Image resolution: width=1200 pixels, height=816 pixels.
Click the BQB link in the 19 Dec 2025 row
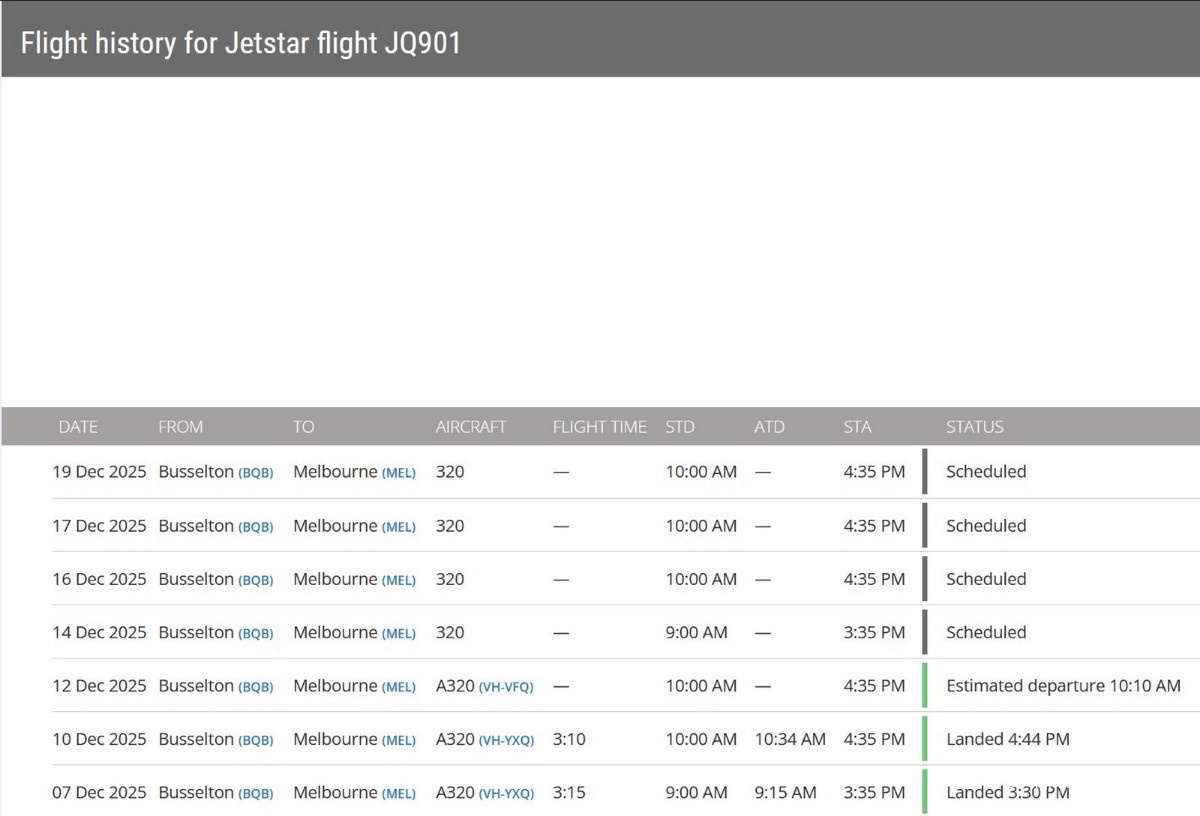point(256,473)
